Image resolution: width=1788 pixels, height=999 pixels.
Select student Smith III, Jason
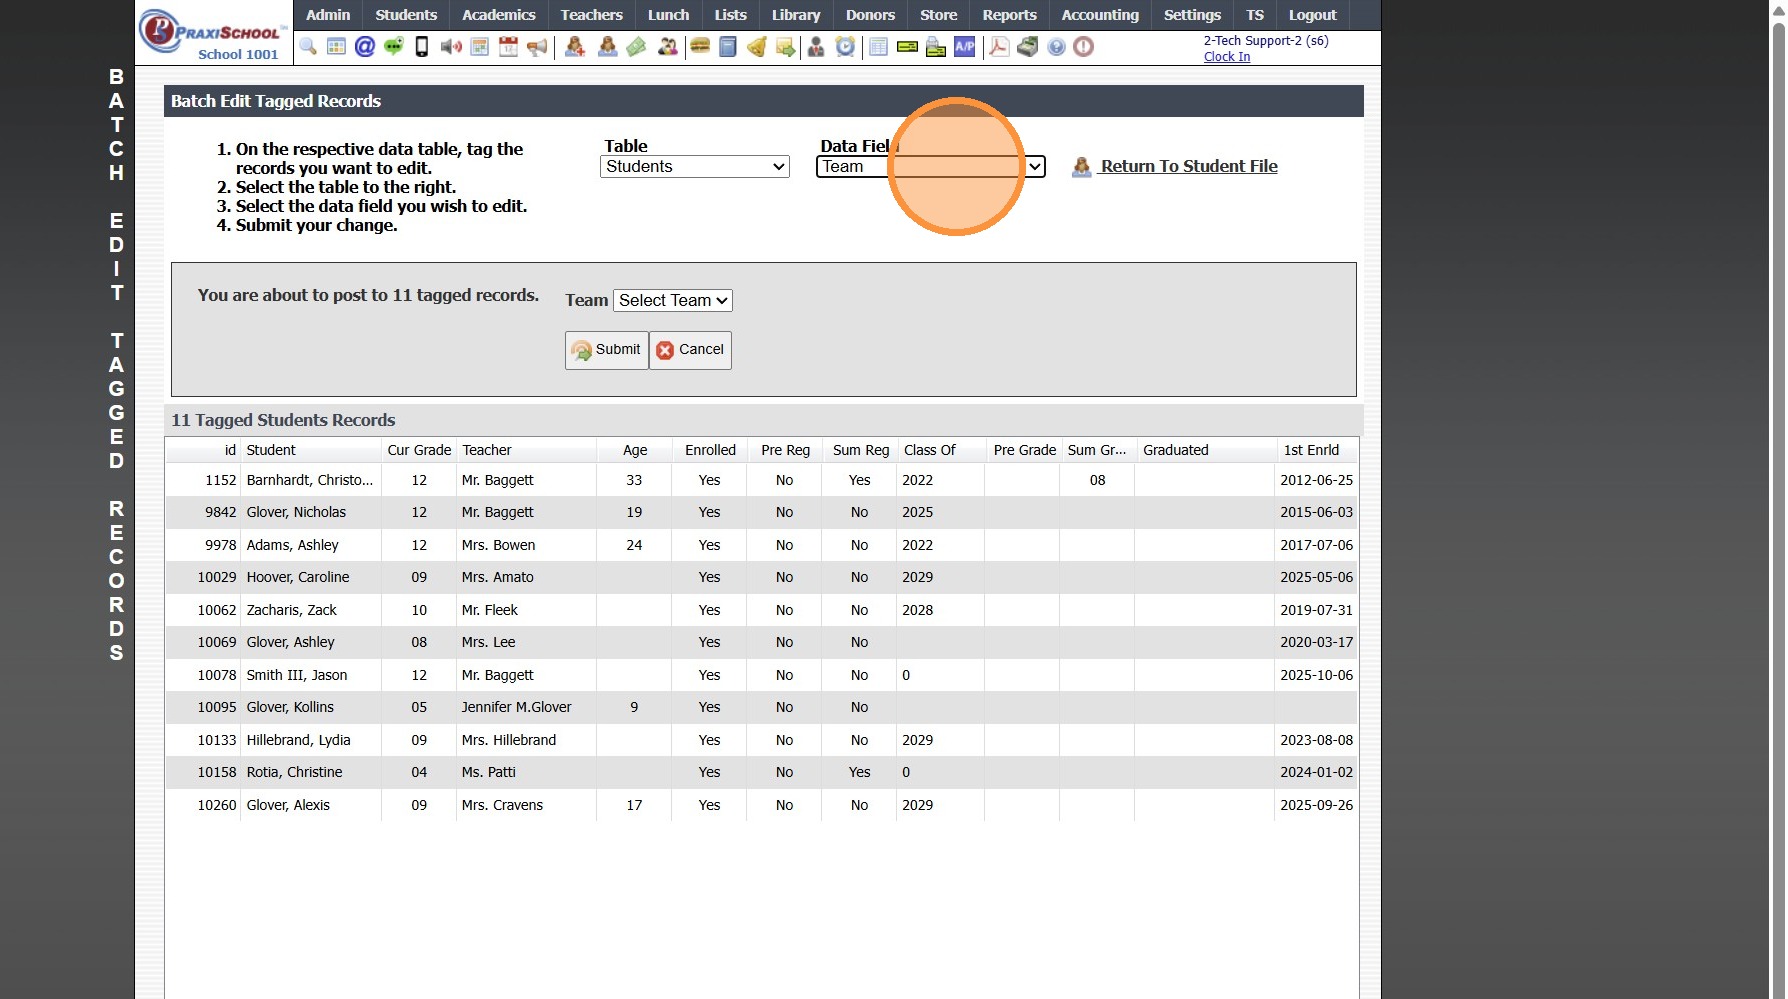point(761,675)
